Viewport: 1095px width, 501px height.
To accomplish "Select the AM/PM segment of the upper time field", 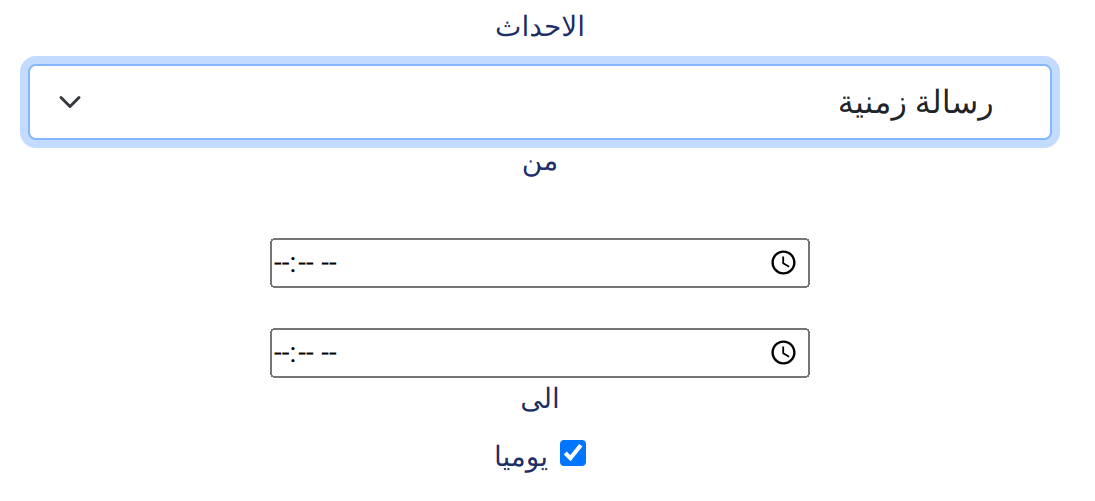I will tap(329, 263).
